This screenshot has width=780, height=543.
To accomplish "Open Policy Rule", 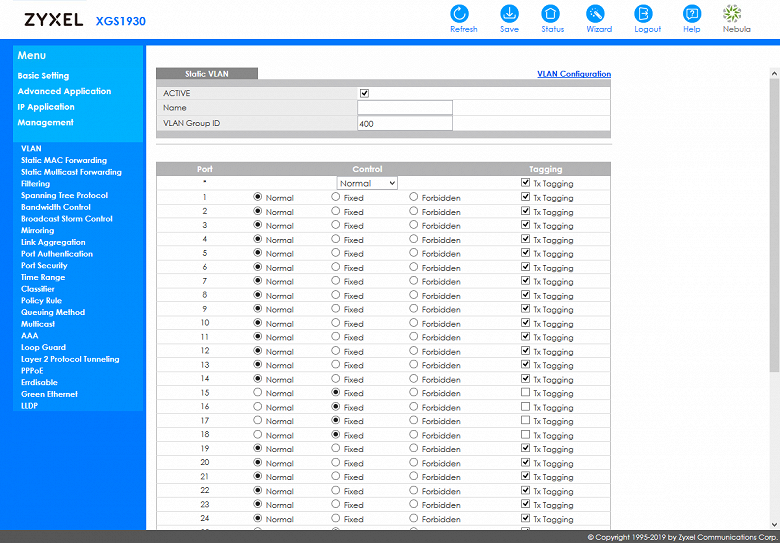I will (41, 300).
